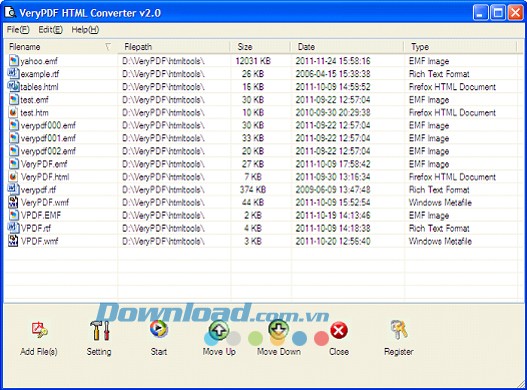Click the Move Up arrow icon
The width and height of the screenshot is (527, 390).
[x=219, y=330]
